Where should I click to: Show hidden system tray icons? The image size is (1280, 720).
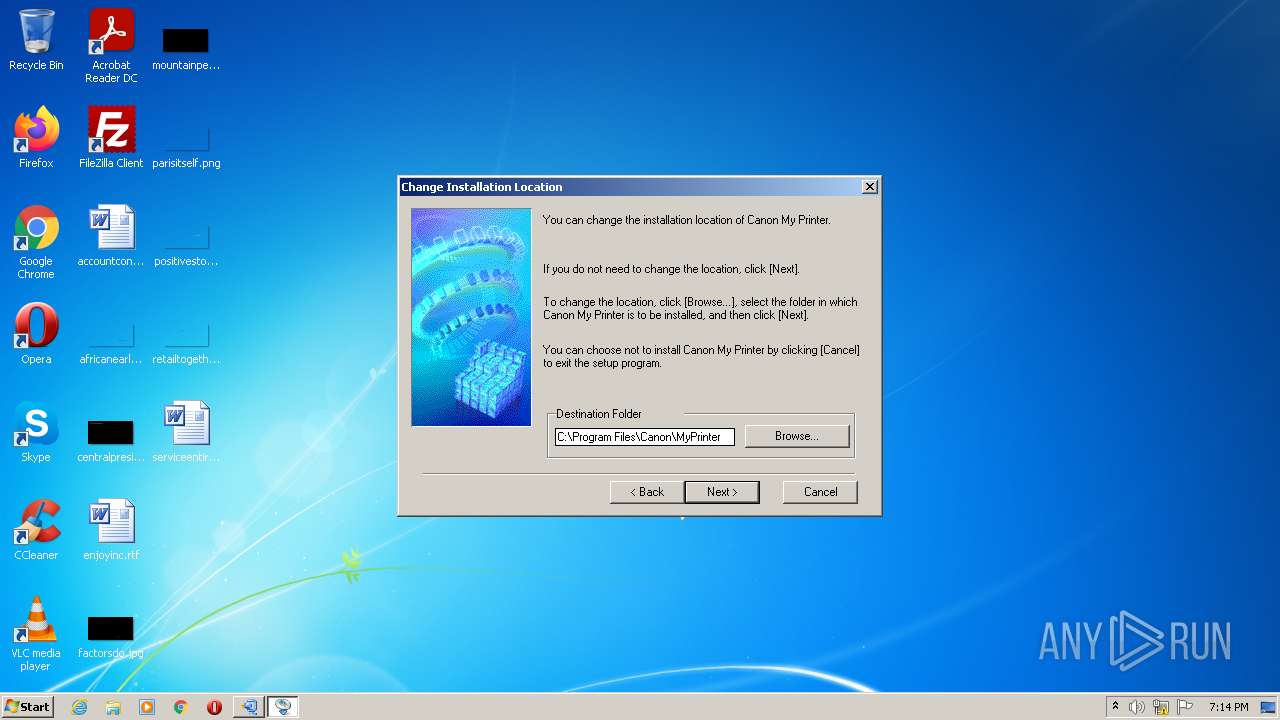point(1115,707)
